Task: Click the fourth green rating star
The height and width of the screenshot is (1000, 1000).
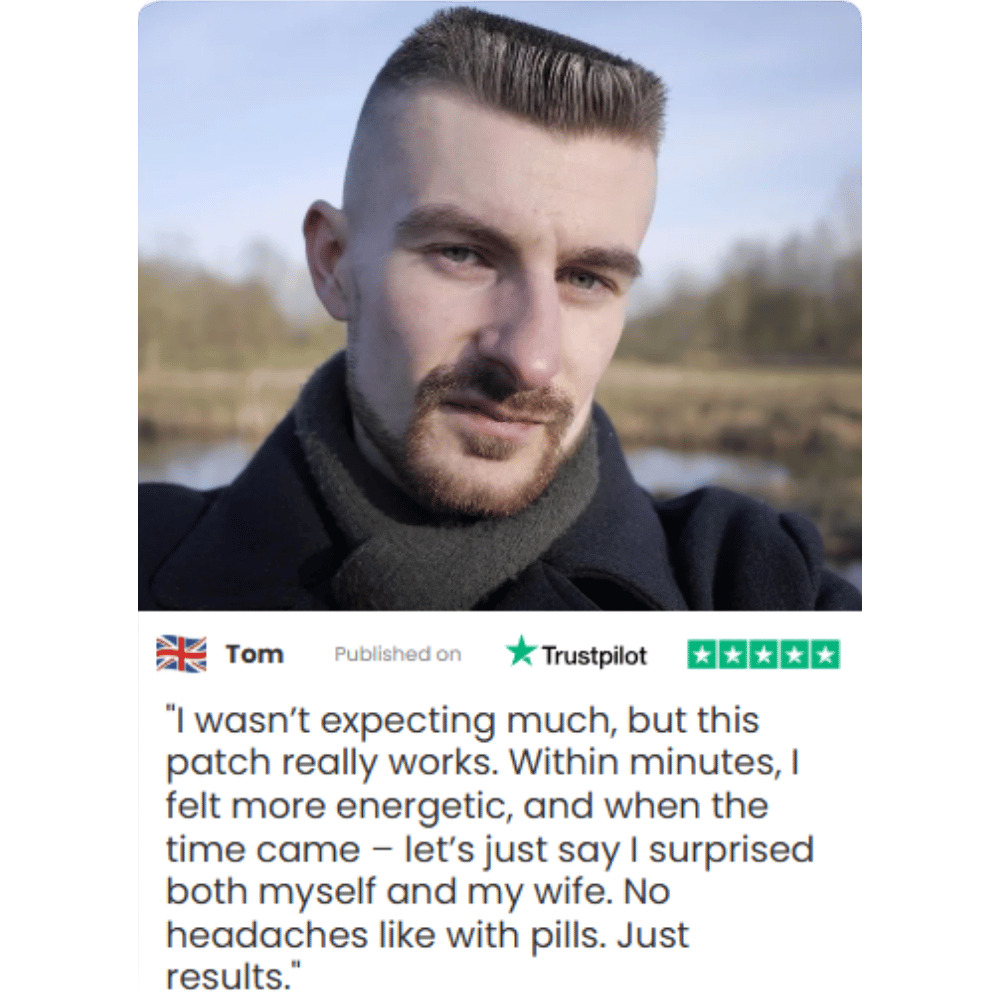Action: tap(794, 654)
